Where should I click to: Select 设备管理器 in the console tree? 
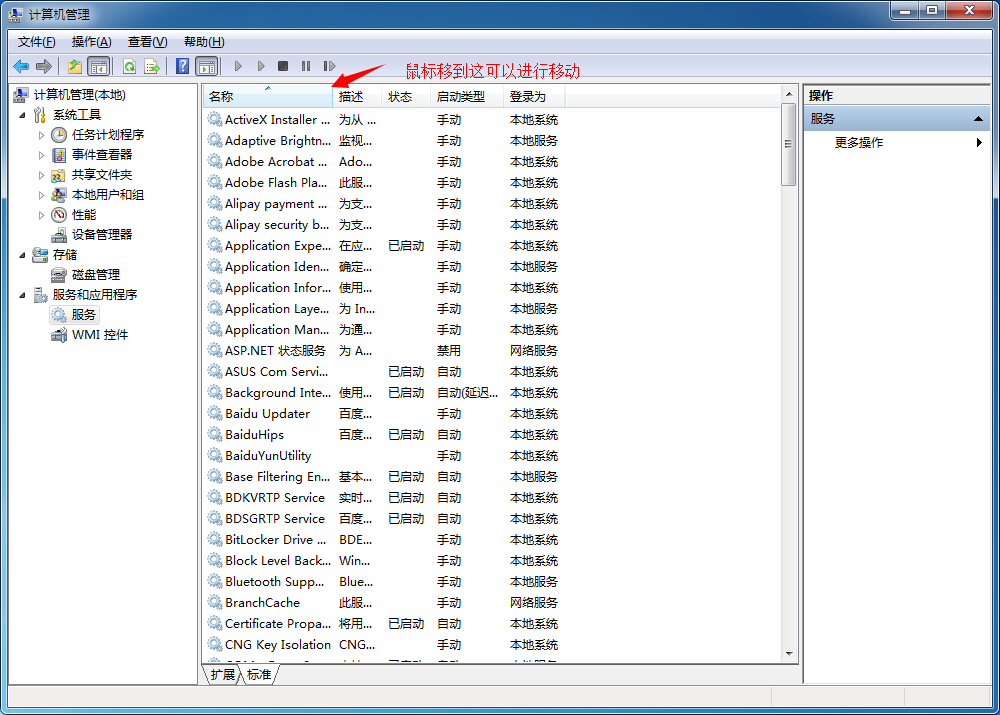[x=101, y=235]
